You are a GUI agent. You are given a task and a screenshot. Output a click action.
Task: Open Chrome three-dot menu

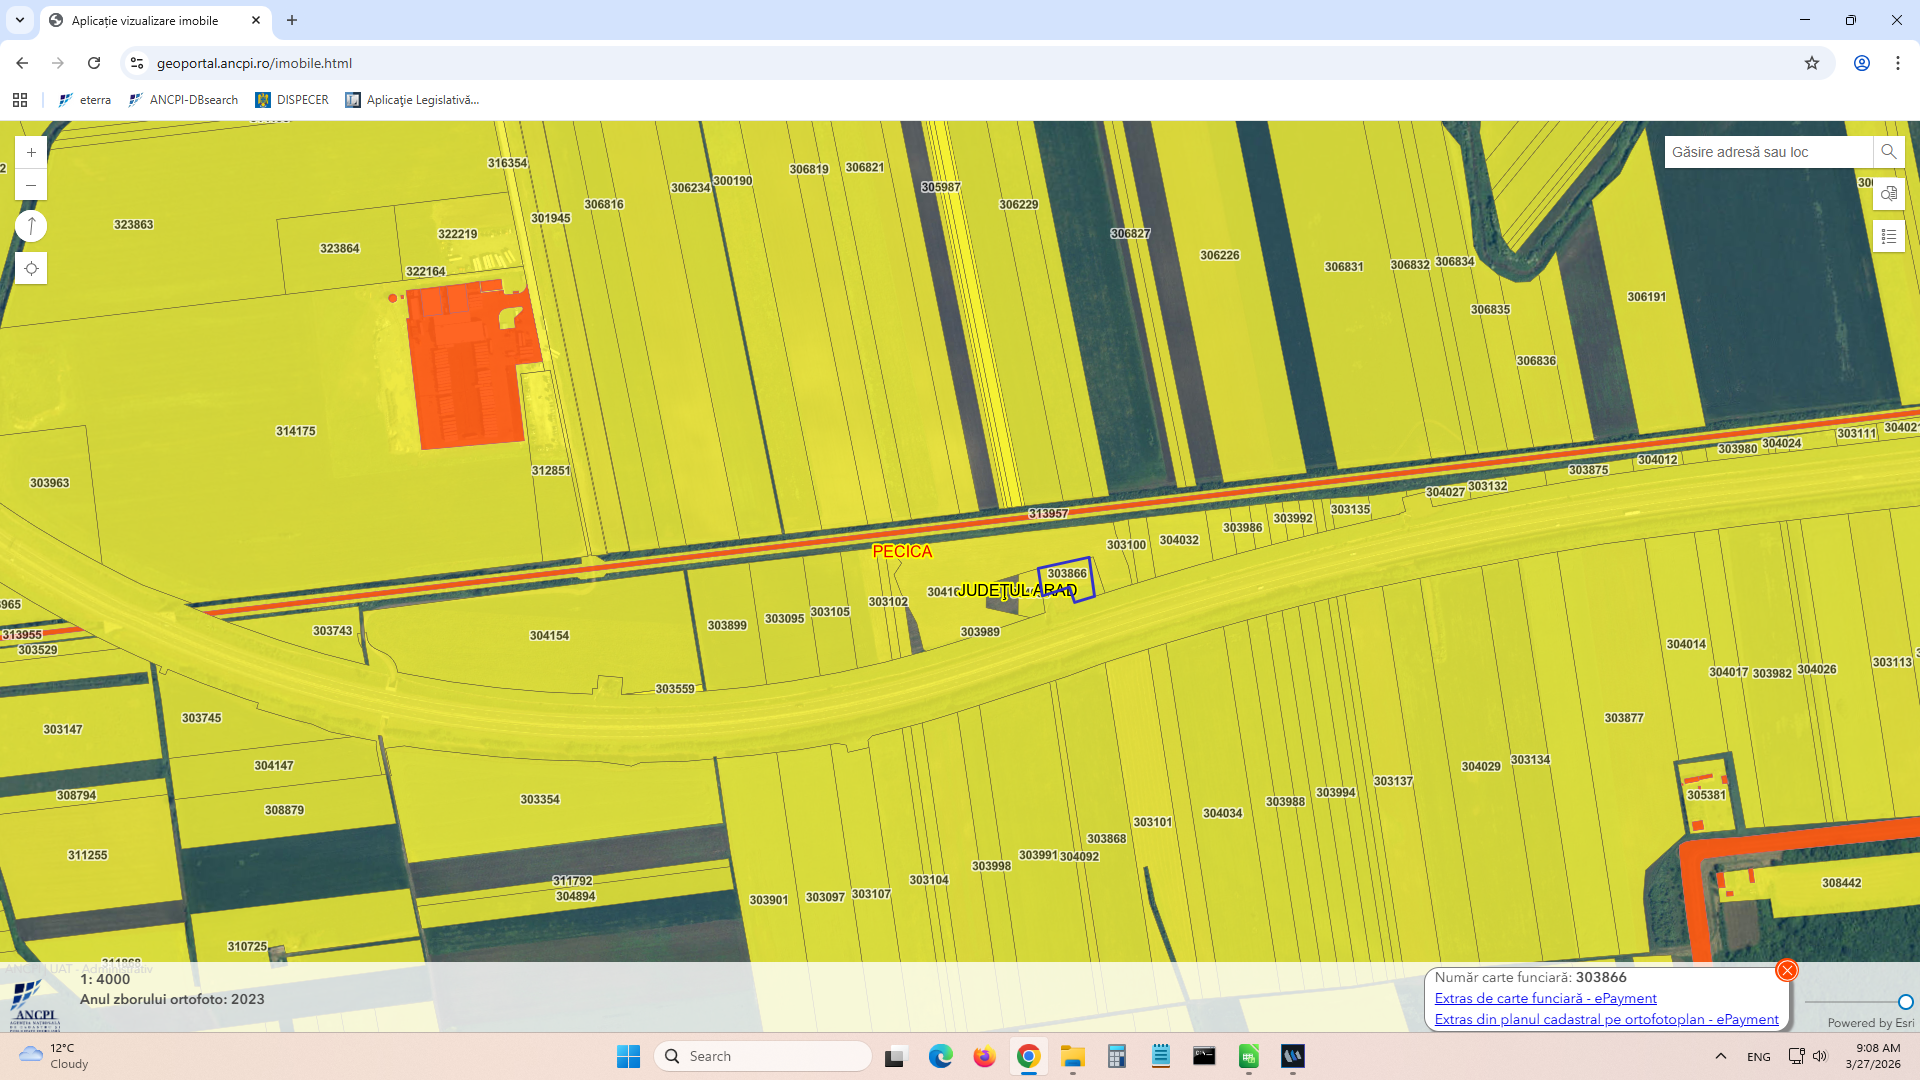point(1897,63)
